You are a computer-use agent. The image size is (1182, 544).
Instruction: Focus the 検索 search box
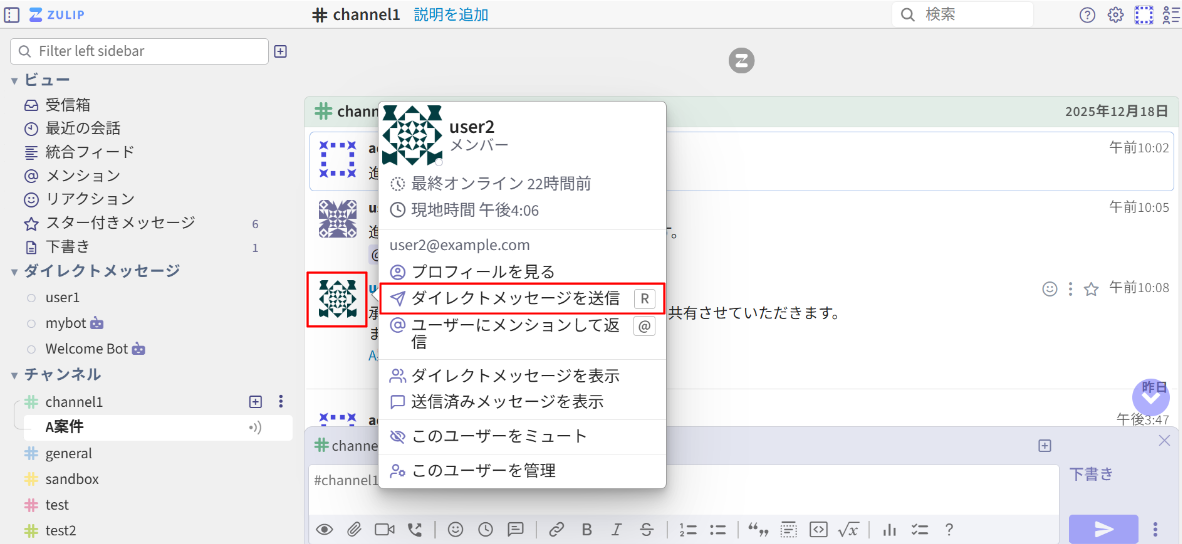pyautogui.click(x=962, y=14)
